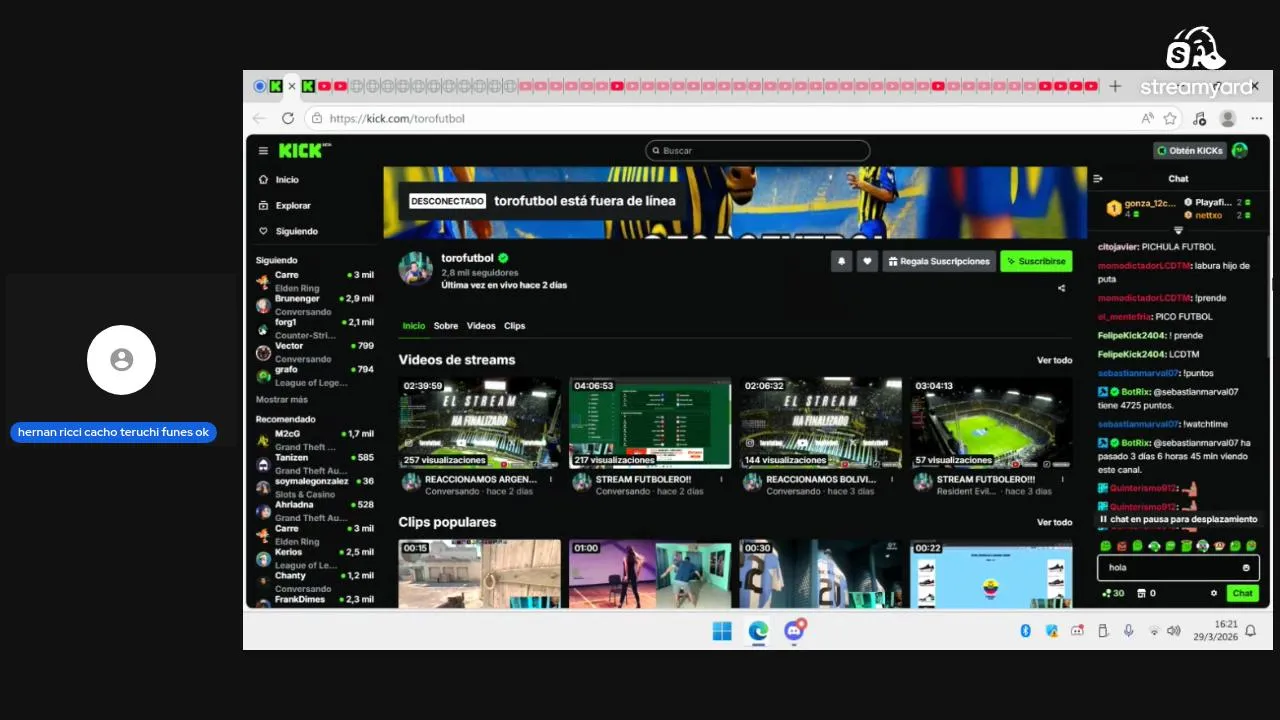Open grafo channel in sidebar
Screen dimensions: 1280x720
point(315,375)
